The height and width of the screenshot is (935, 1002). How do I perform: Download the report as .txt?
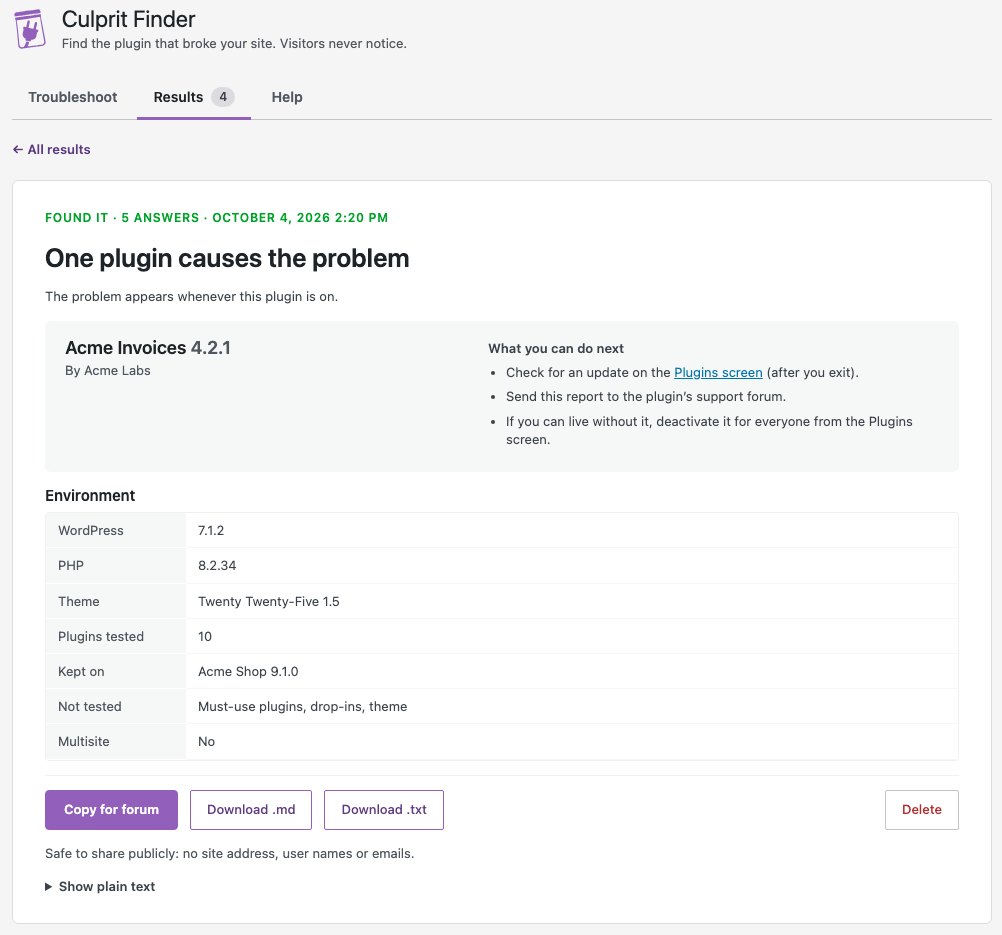point(383,810)
